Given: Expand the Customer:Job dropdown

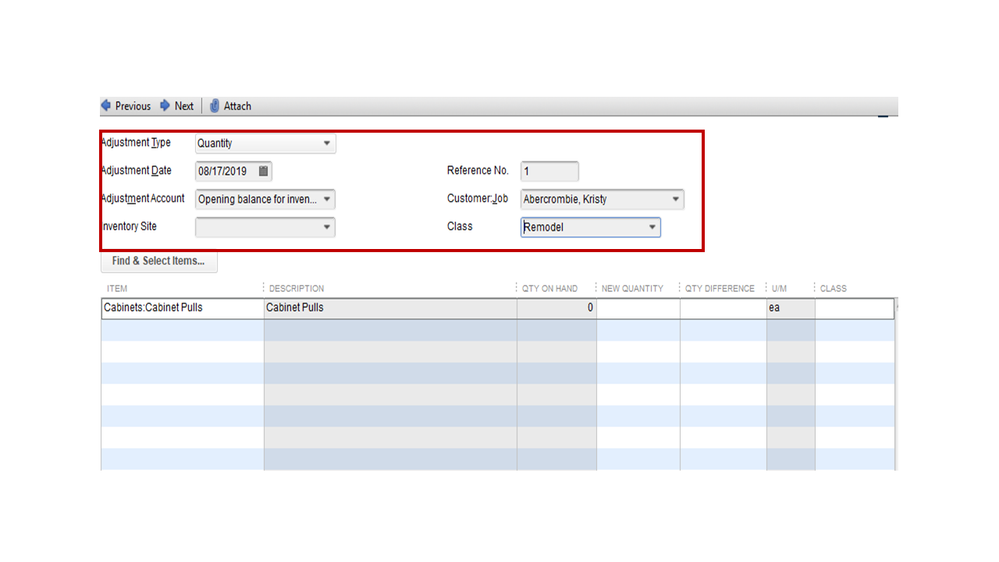Looking at the screenshot, I should 675,199.
